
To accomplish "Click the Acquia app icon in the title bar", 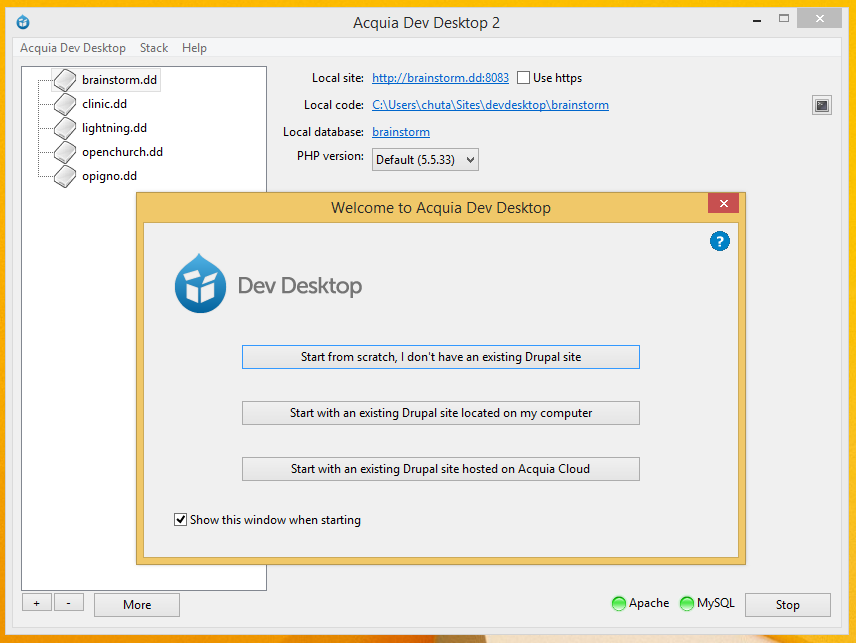I will click(23, 22).
